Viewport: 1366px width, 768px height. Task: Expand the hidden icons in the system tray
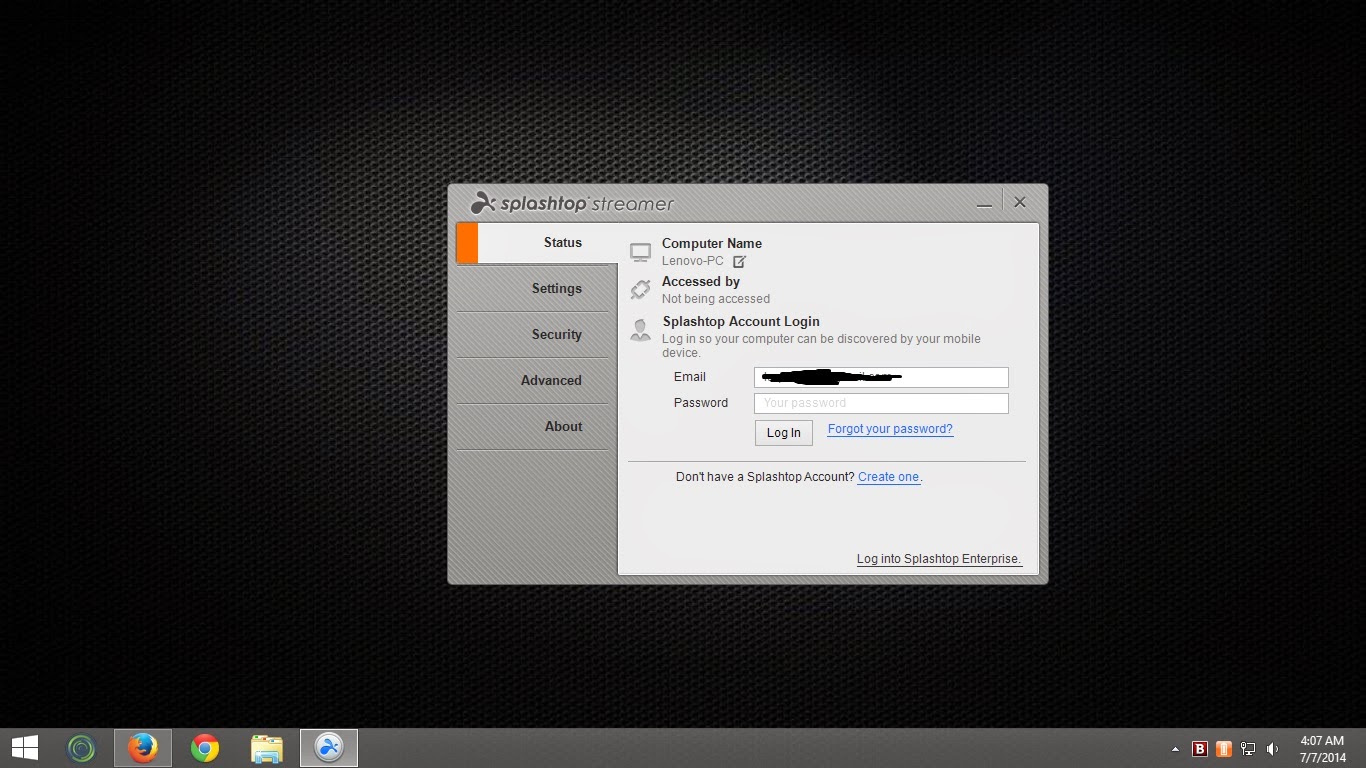1176,747
